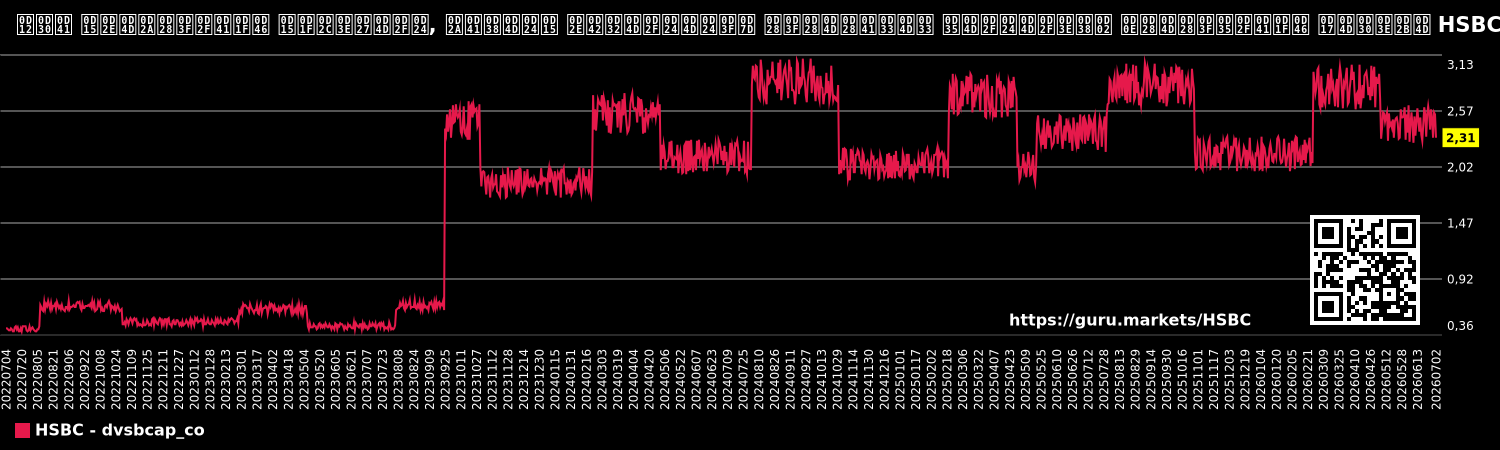The width and height of the screenshot is (1500, 450).
Task: Click the 20250423 date label
Action: tap(1011, 378)
